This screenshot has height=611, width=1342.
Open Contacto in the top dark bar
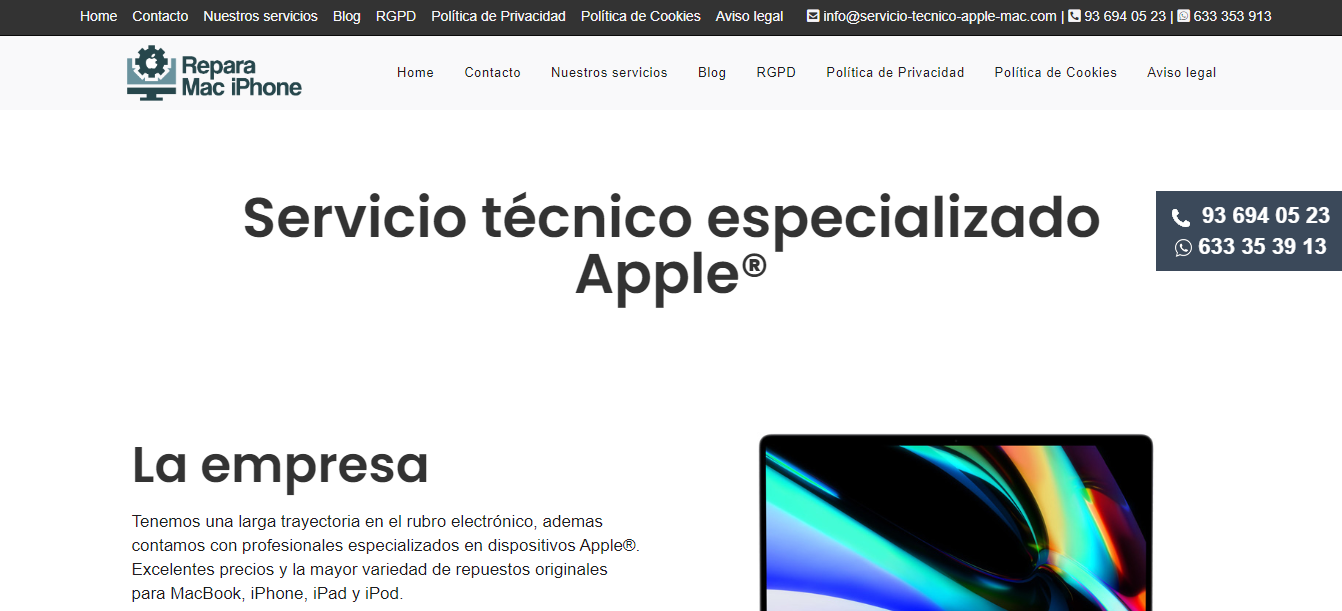[x=160, y=16]
